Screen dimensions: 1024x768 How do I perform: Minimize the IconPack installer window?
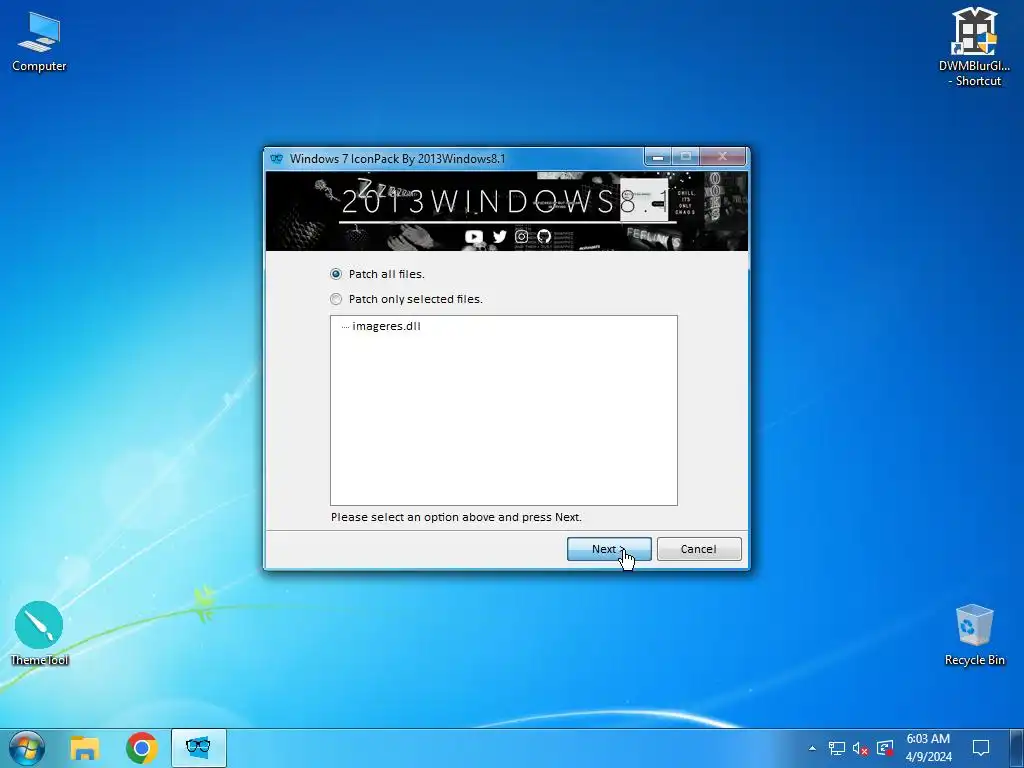(x=658, y=157)
